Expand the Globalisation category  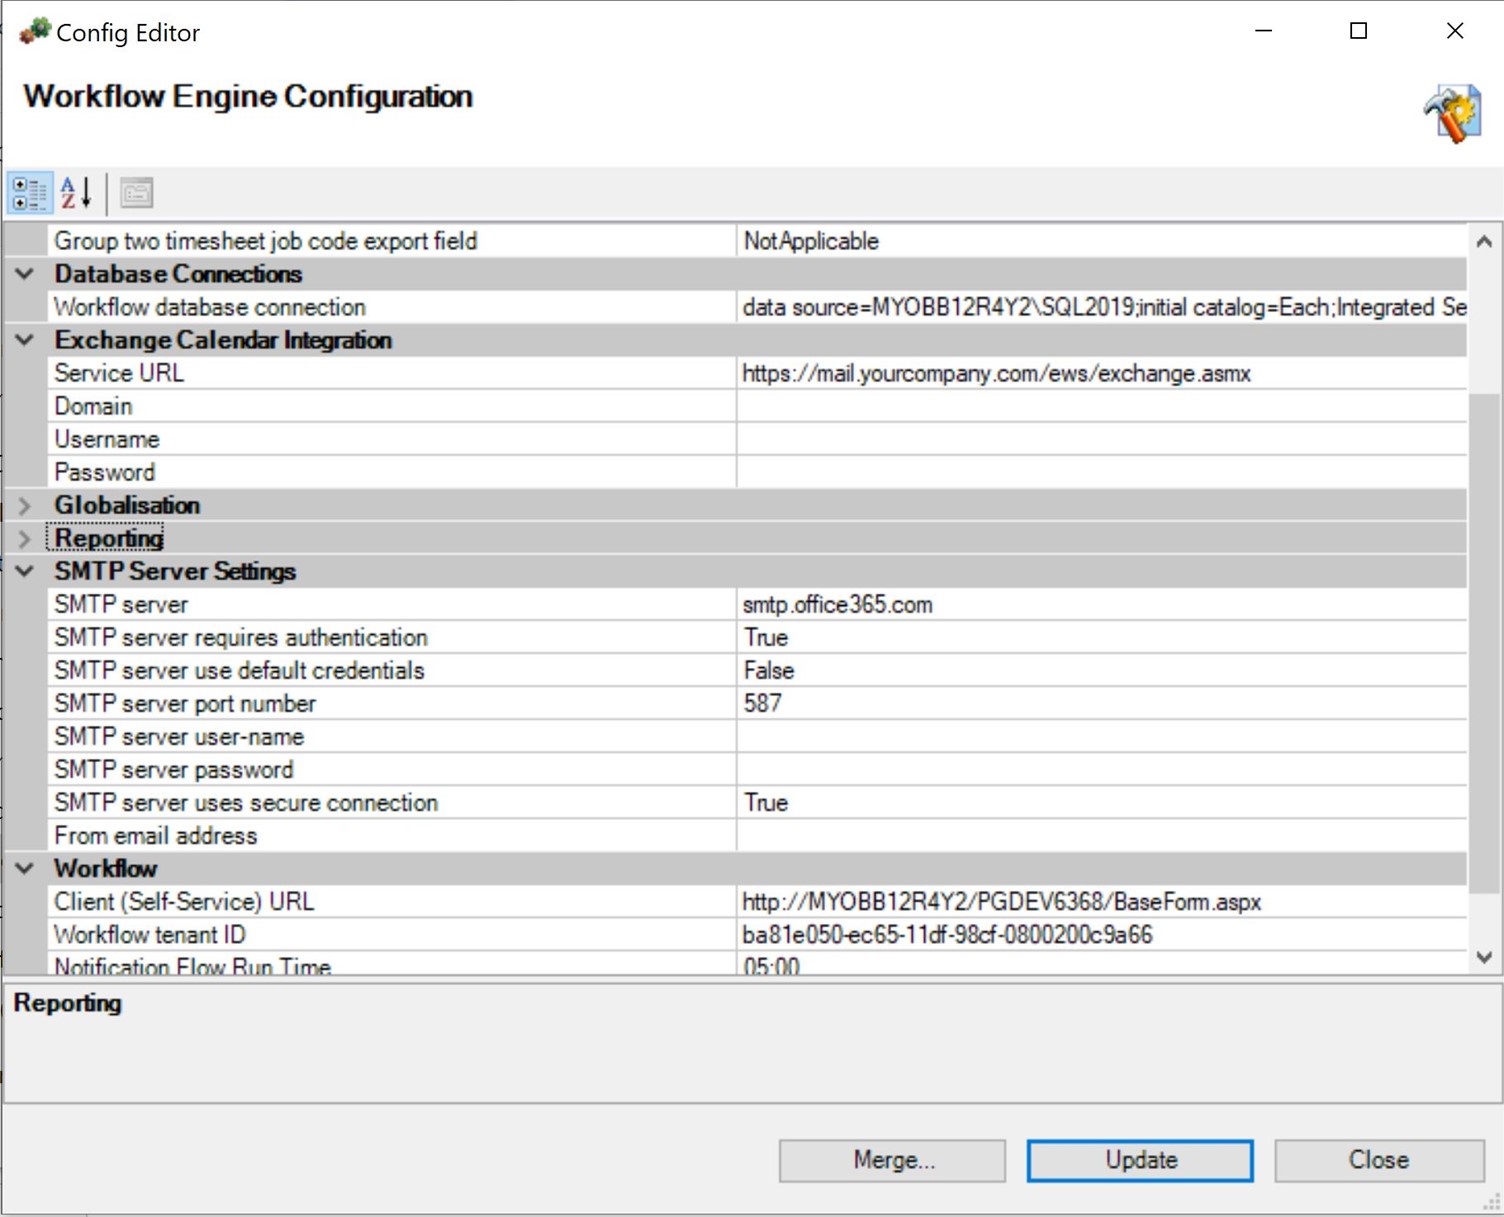coord(25,506)
